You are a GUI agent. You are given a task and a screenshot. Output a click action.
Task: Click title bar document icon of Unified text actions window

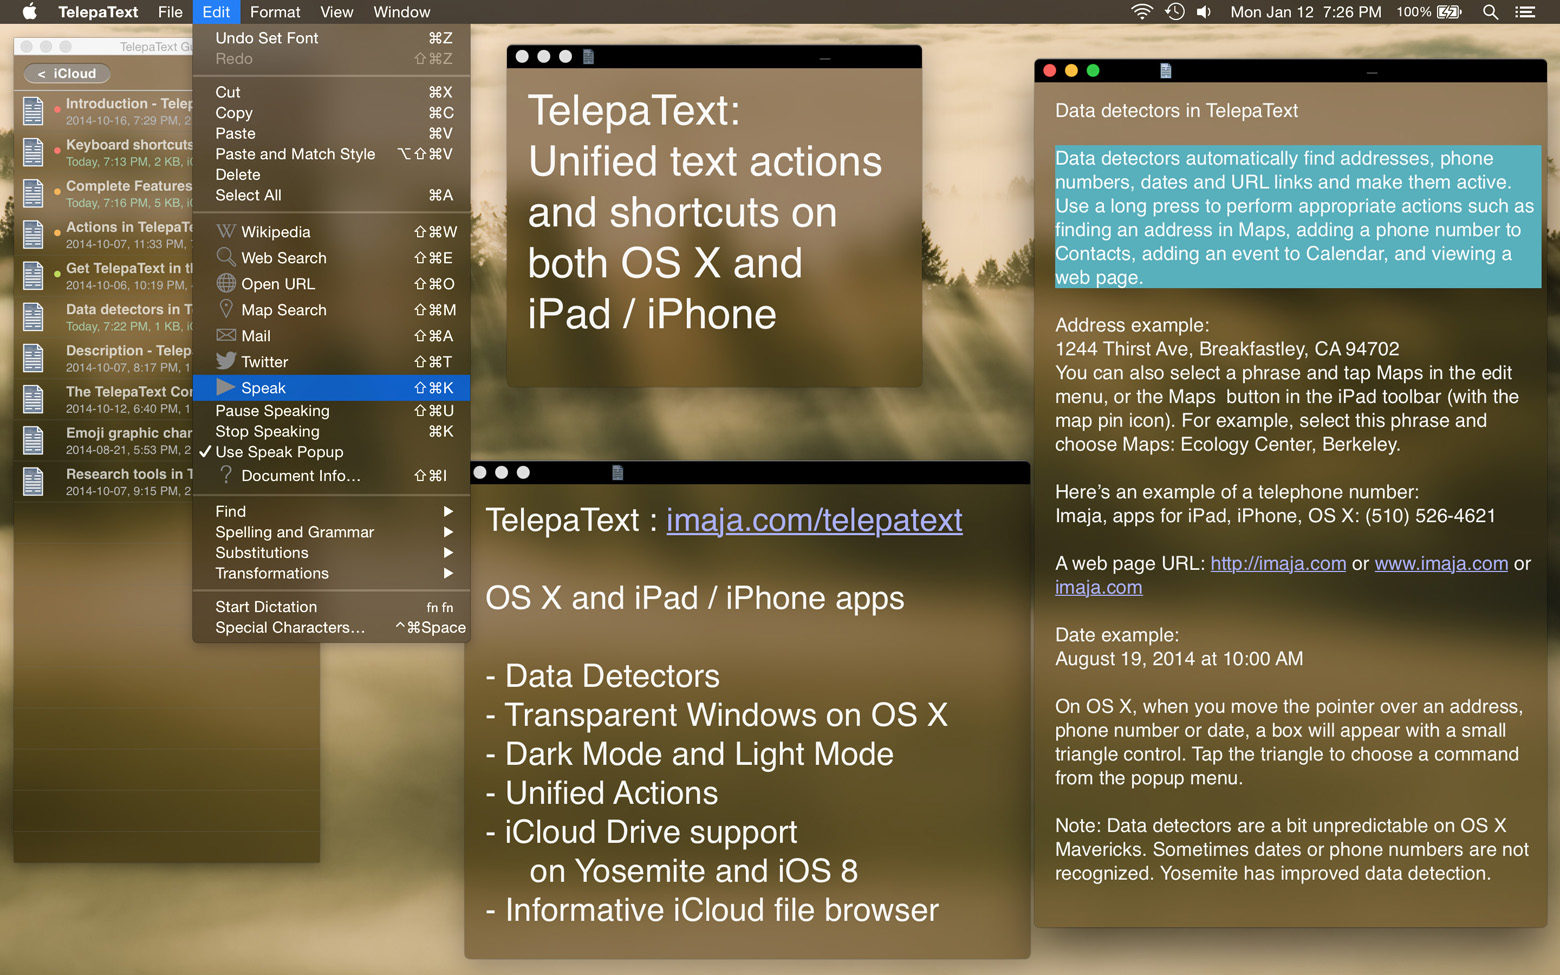pos(588,56)
